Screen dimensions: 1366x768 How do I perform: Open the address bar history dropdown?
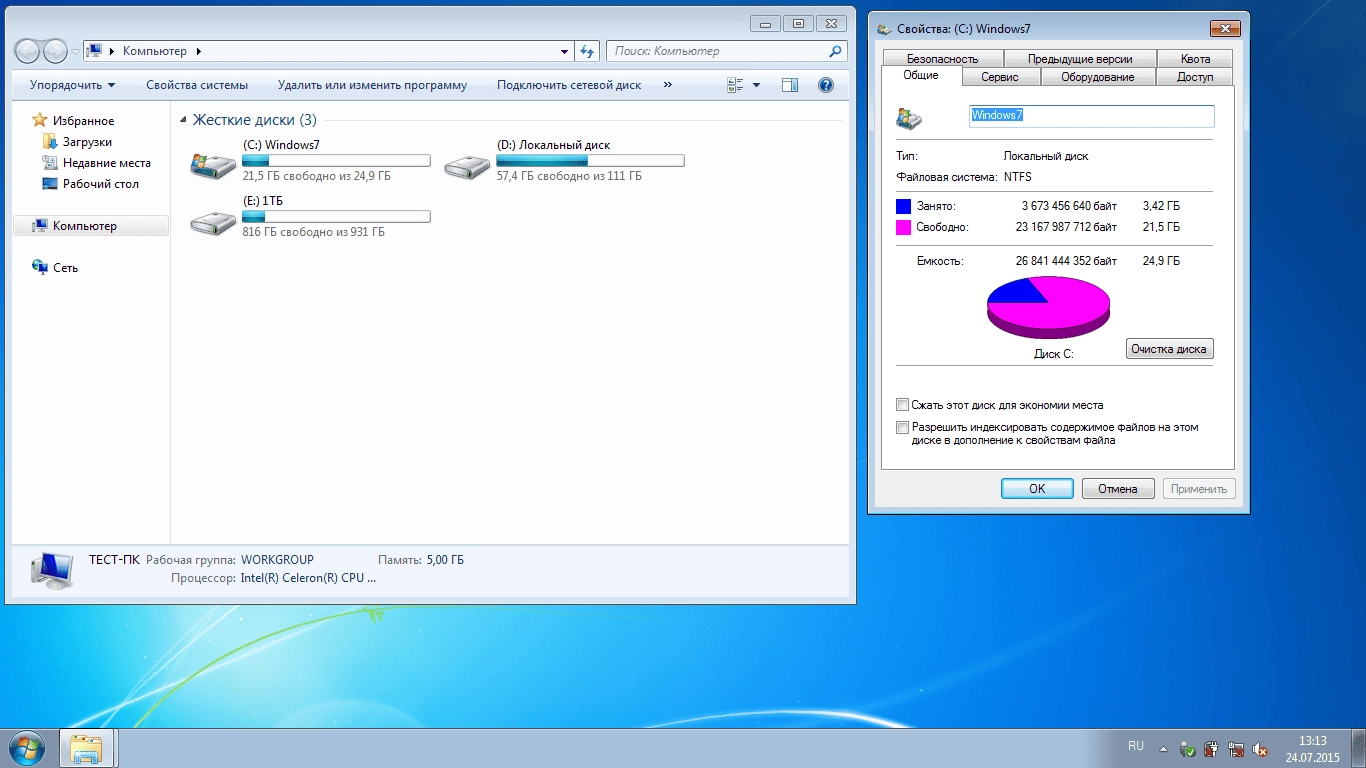[565, 51]
